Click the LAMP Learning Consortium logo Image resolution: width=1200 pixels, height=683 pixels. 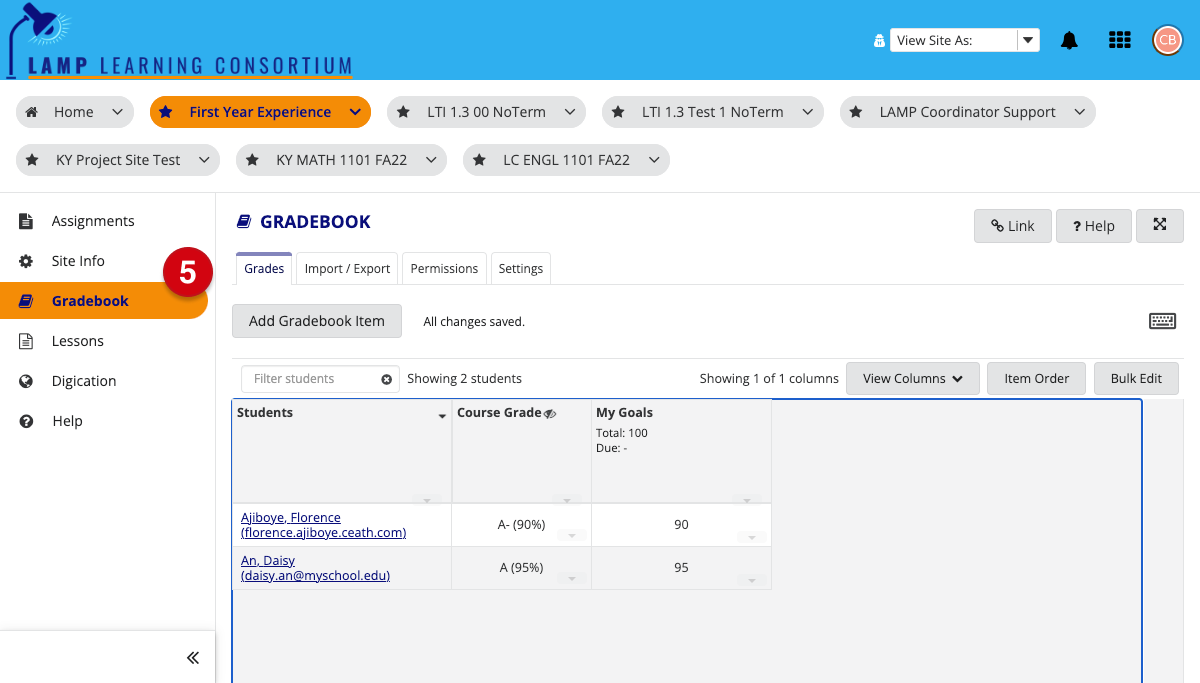click(180, 40)
